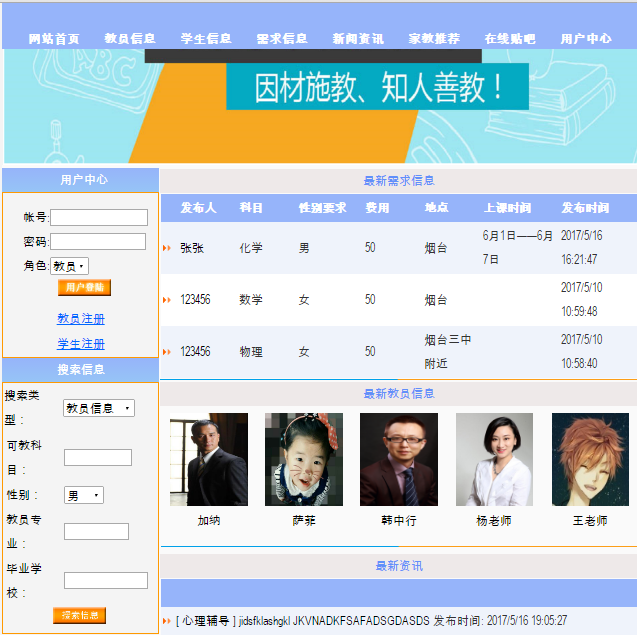Open the 性别 dropdown showing 男
Viewport: 637px width, 635px height.
(x=84, y=495)
